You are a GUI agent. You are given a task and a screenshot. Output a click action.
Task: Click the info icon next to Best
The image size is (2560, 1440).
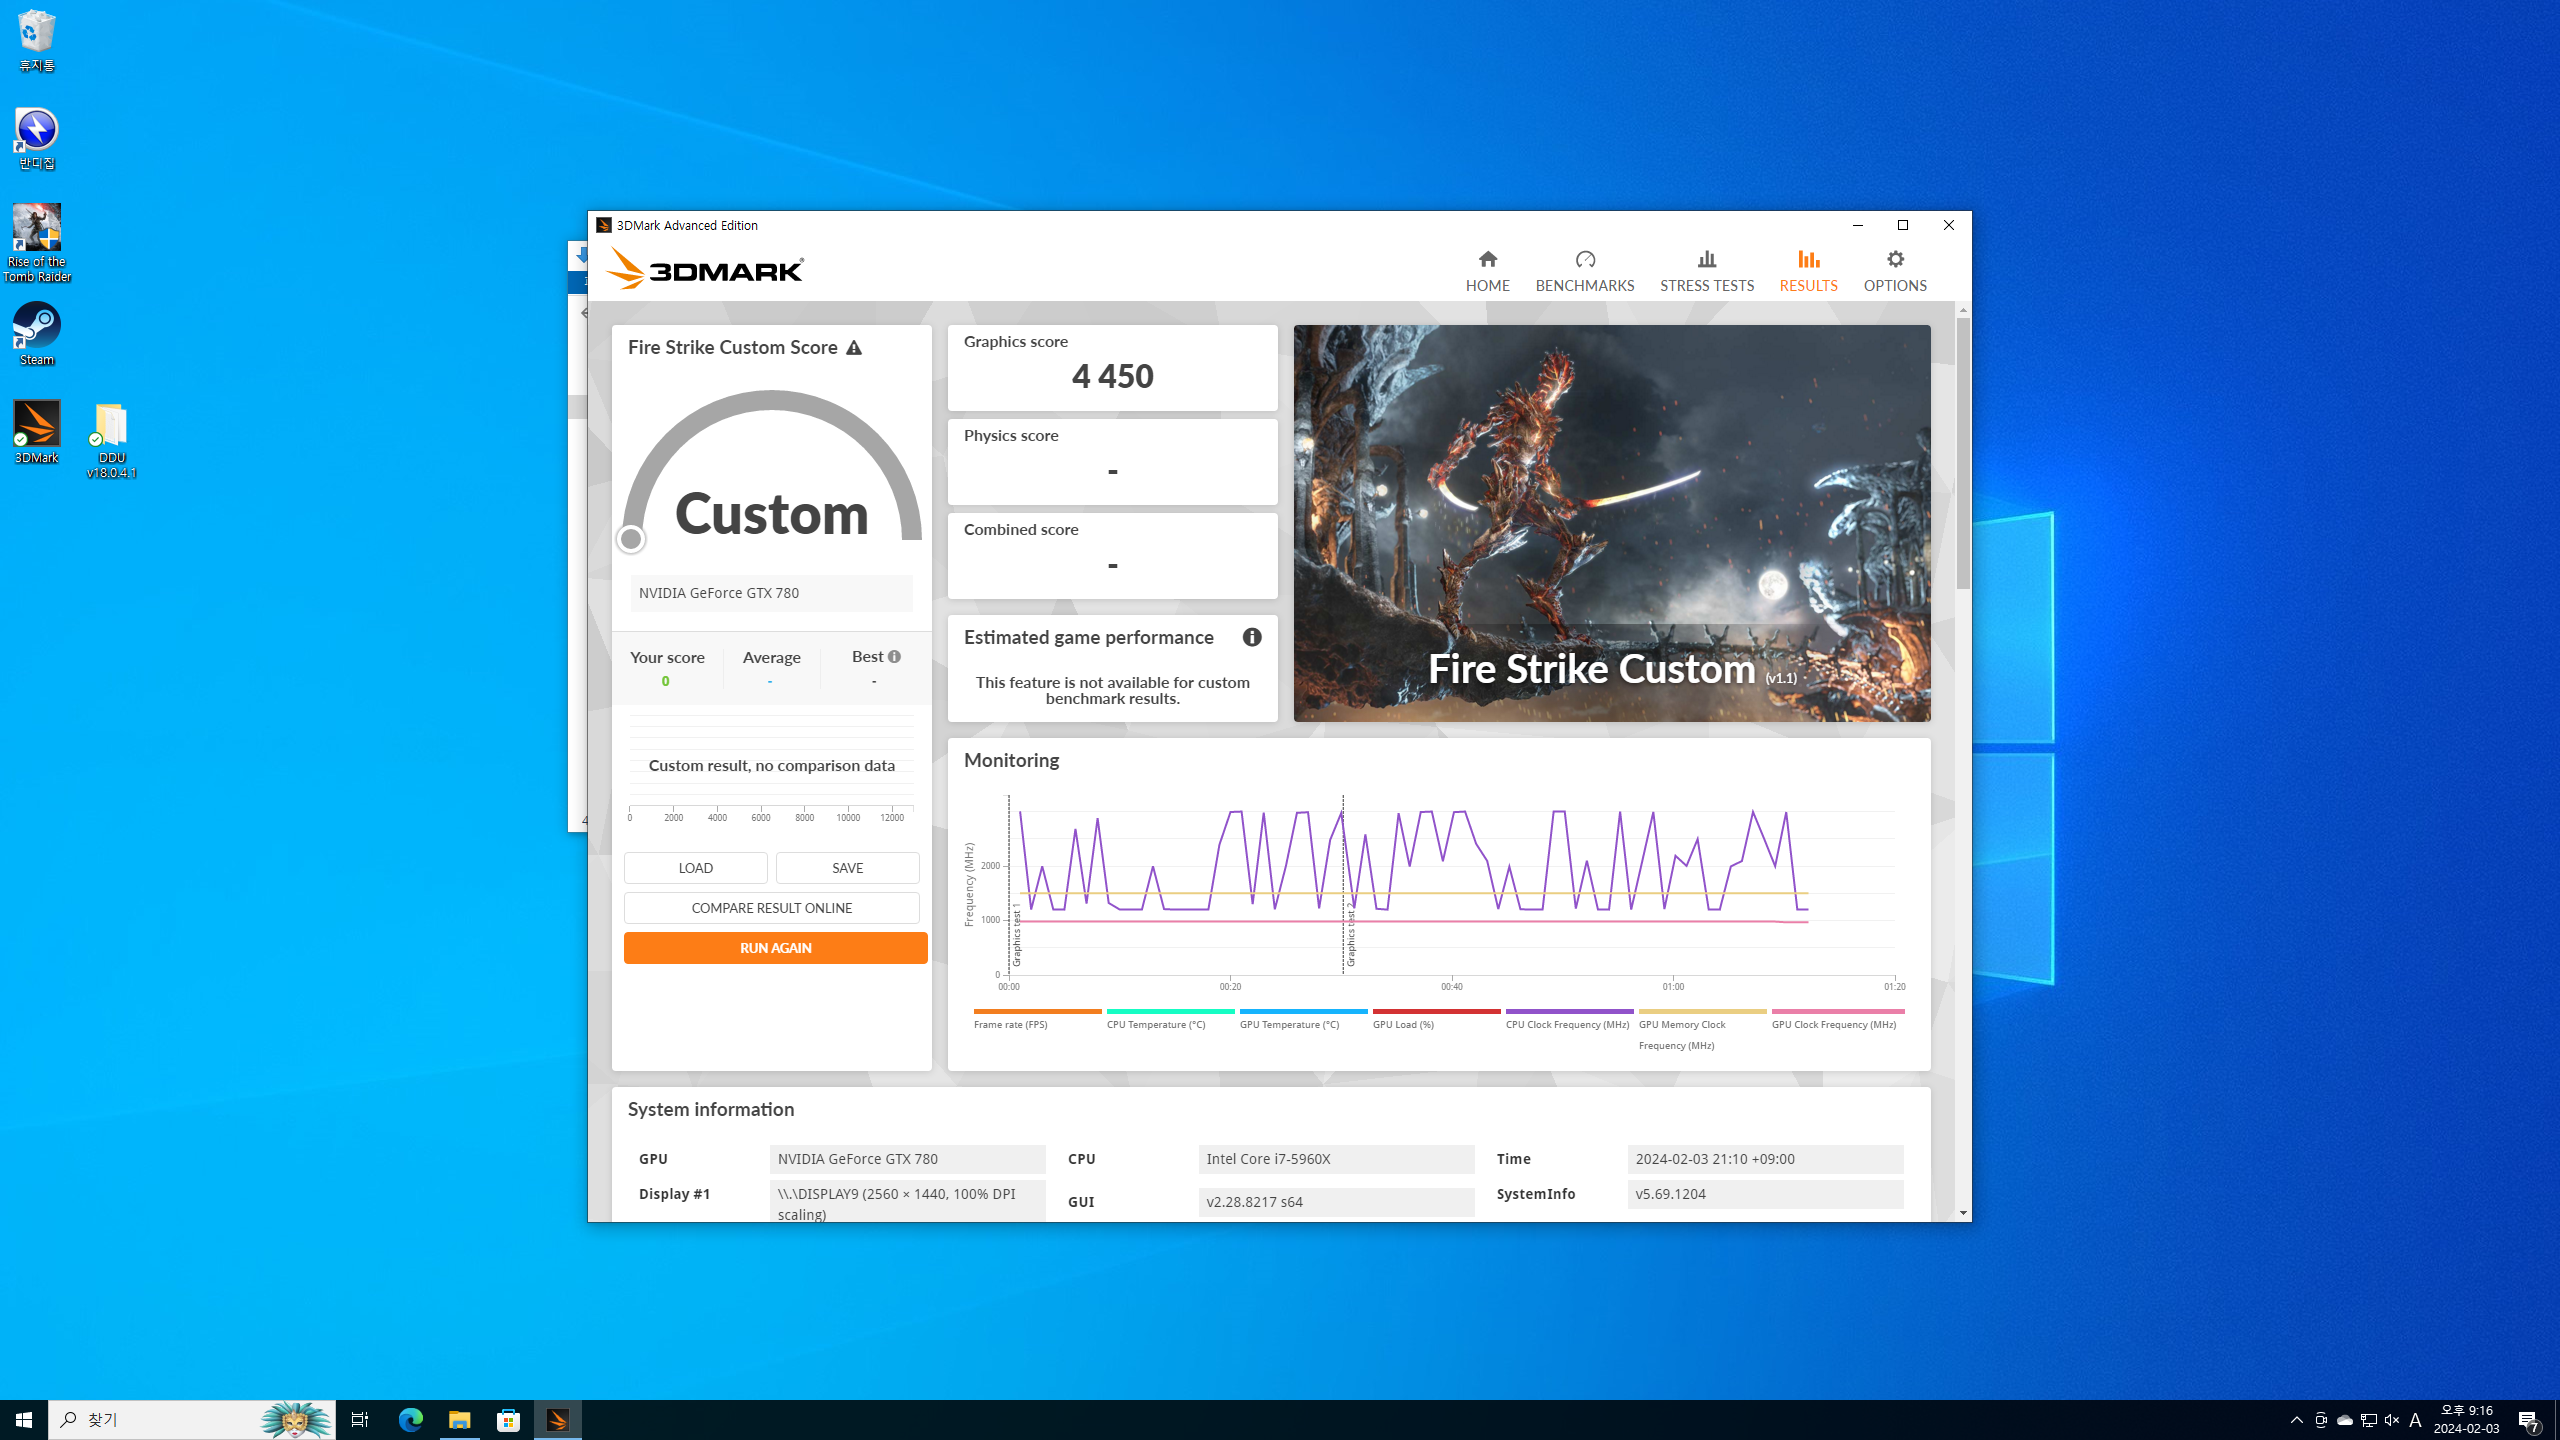tap(894, 657)
